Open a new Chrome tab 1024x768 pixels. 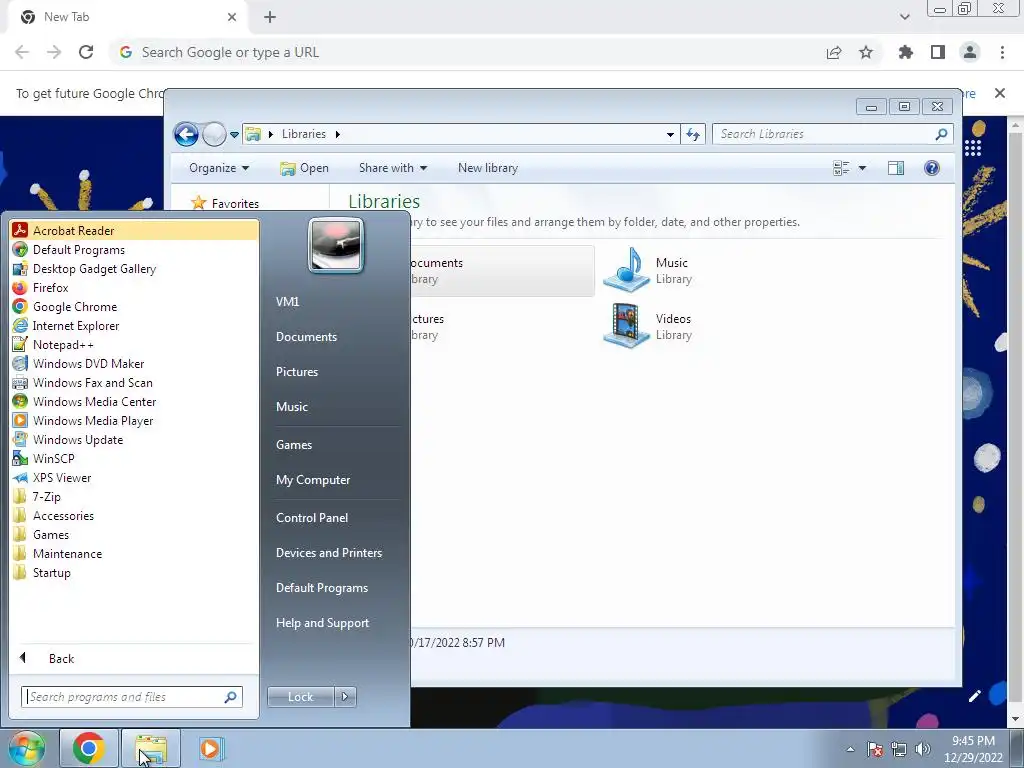(270, 18)
